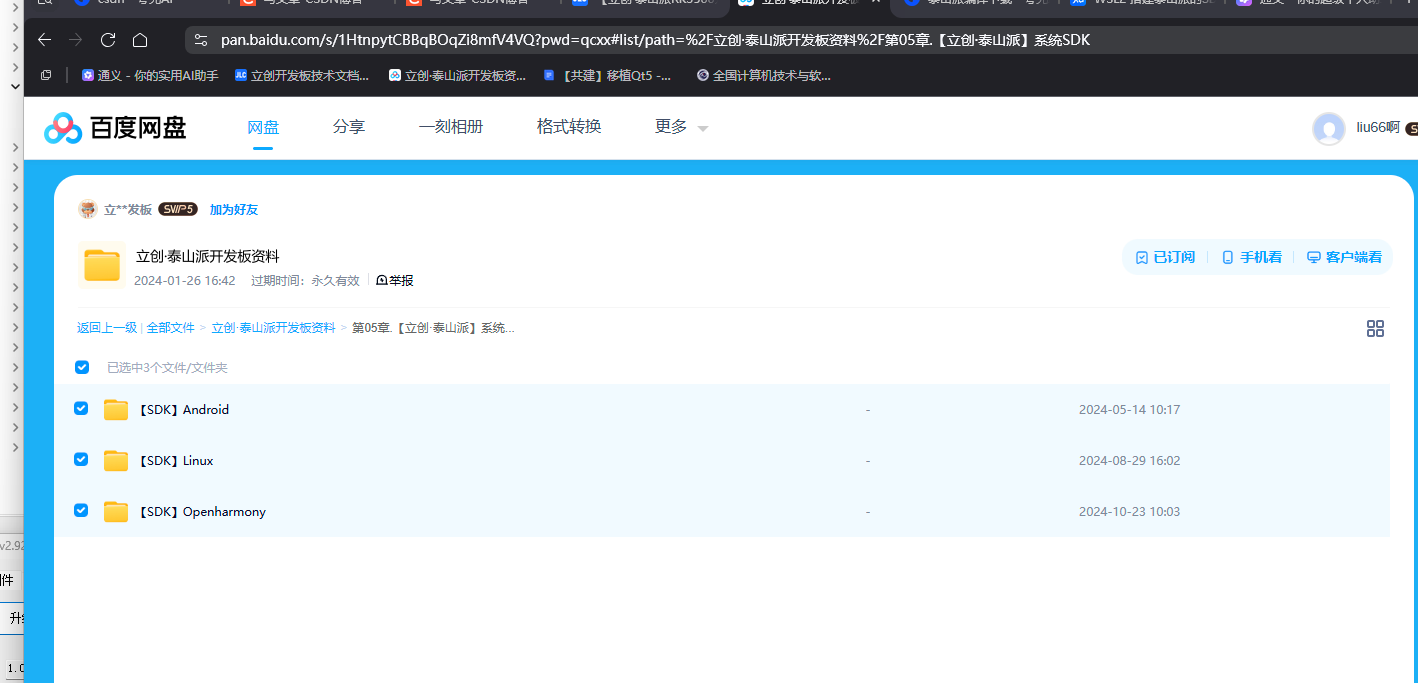This screenshot has height=683, width=1418.
Task: Open the 全国计算机技术与软 bookmark
Action: [x=764, y=75]
